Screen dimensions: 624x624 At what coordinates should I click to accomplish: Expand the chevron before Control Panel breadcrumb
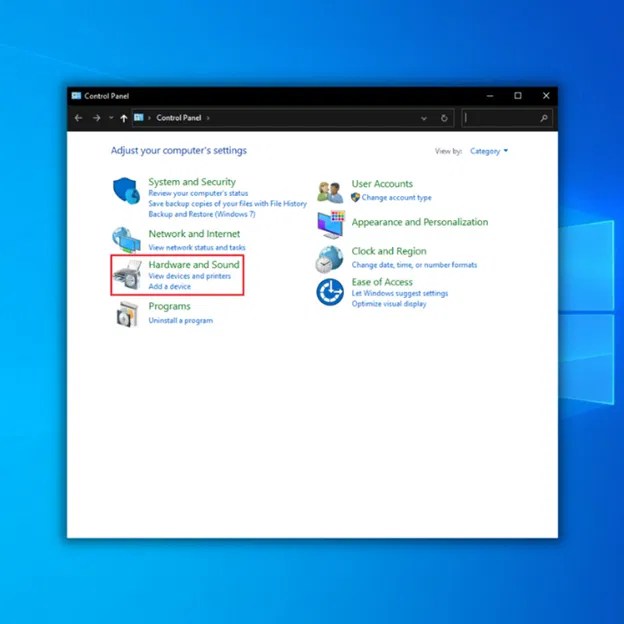[x=150, y=118]
